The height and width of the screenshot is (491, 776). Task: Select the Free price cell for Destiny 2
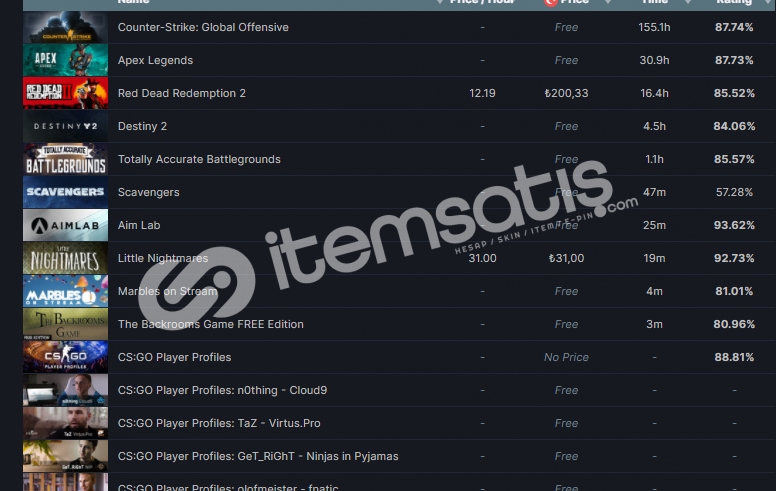tap(566, 126)
